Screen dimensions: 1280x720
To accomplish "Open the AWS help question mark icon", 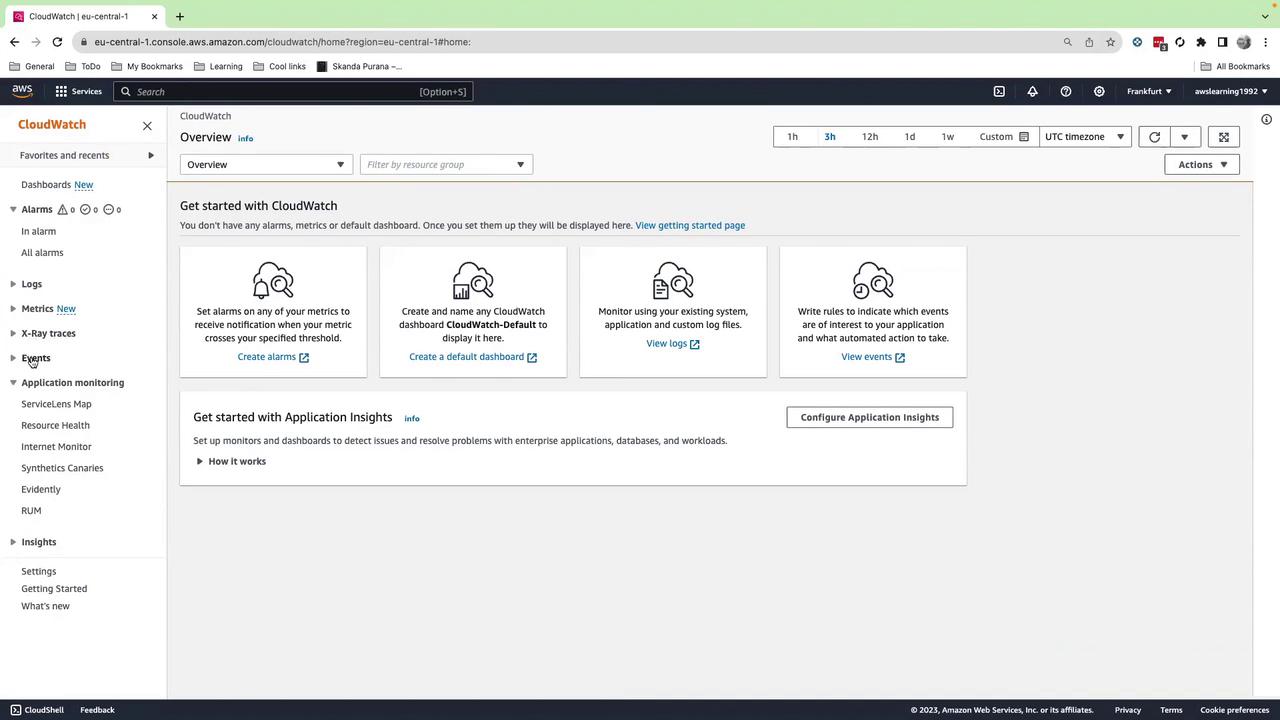I will 1066,91.
